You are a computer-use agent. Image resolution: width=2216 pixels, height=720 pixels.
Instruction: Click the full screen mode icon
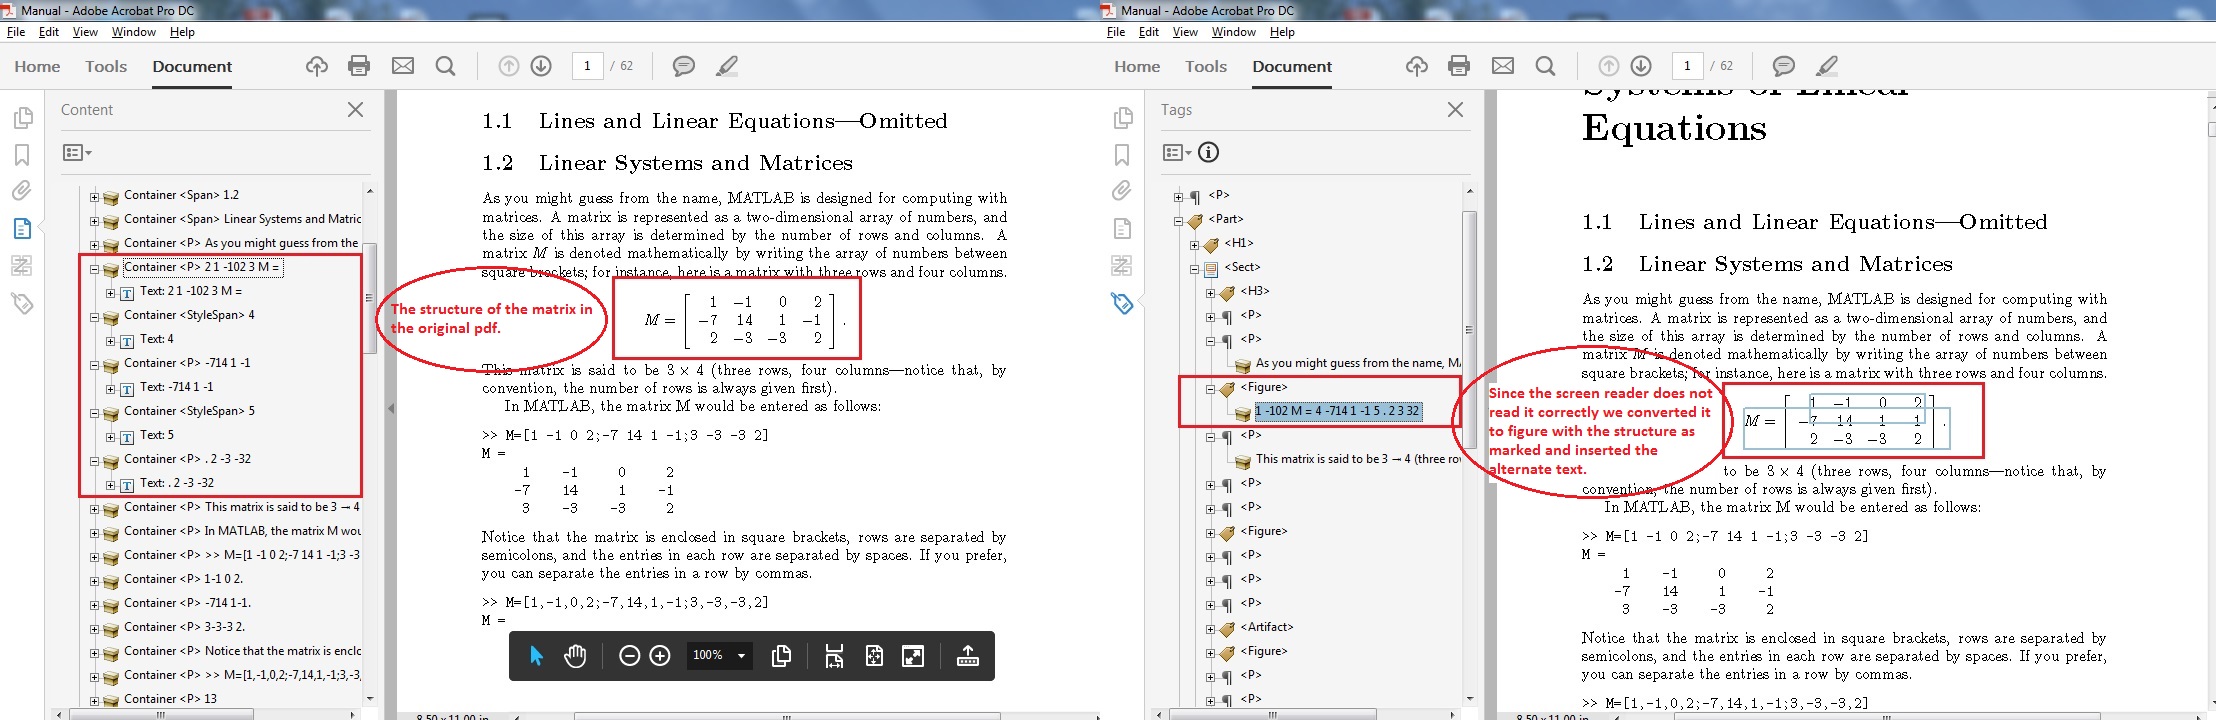[x=913, y=656]
